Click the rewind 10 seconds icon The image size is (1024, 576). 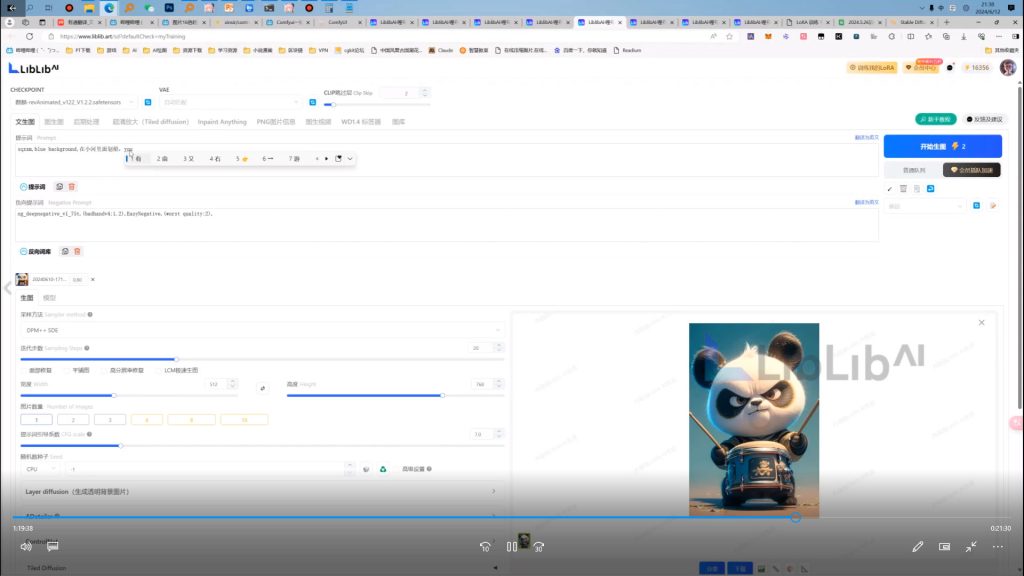(x=485, y=547)
